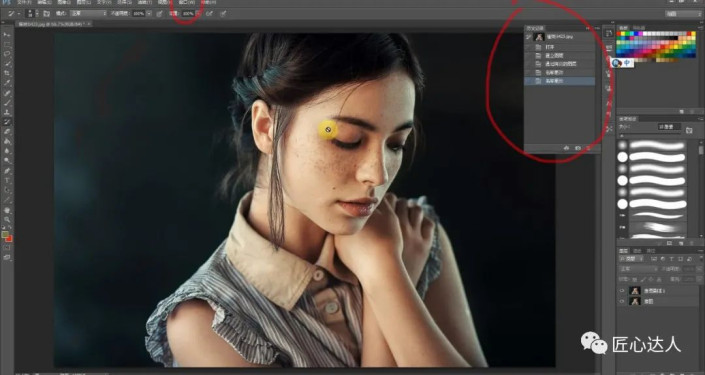Click the foreground color swatch in toolbox
The width and height of the screenshot is (705, 375).
point(5,235)
